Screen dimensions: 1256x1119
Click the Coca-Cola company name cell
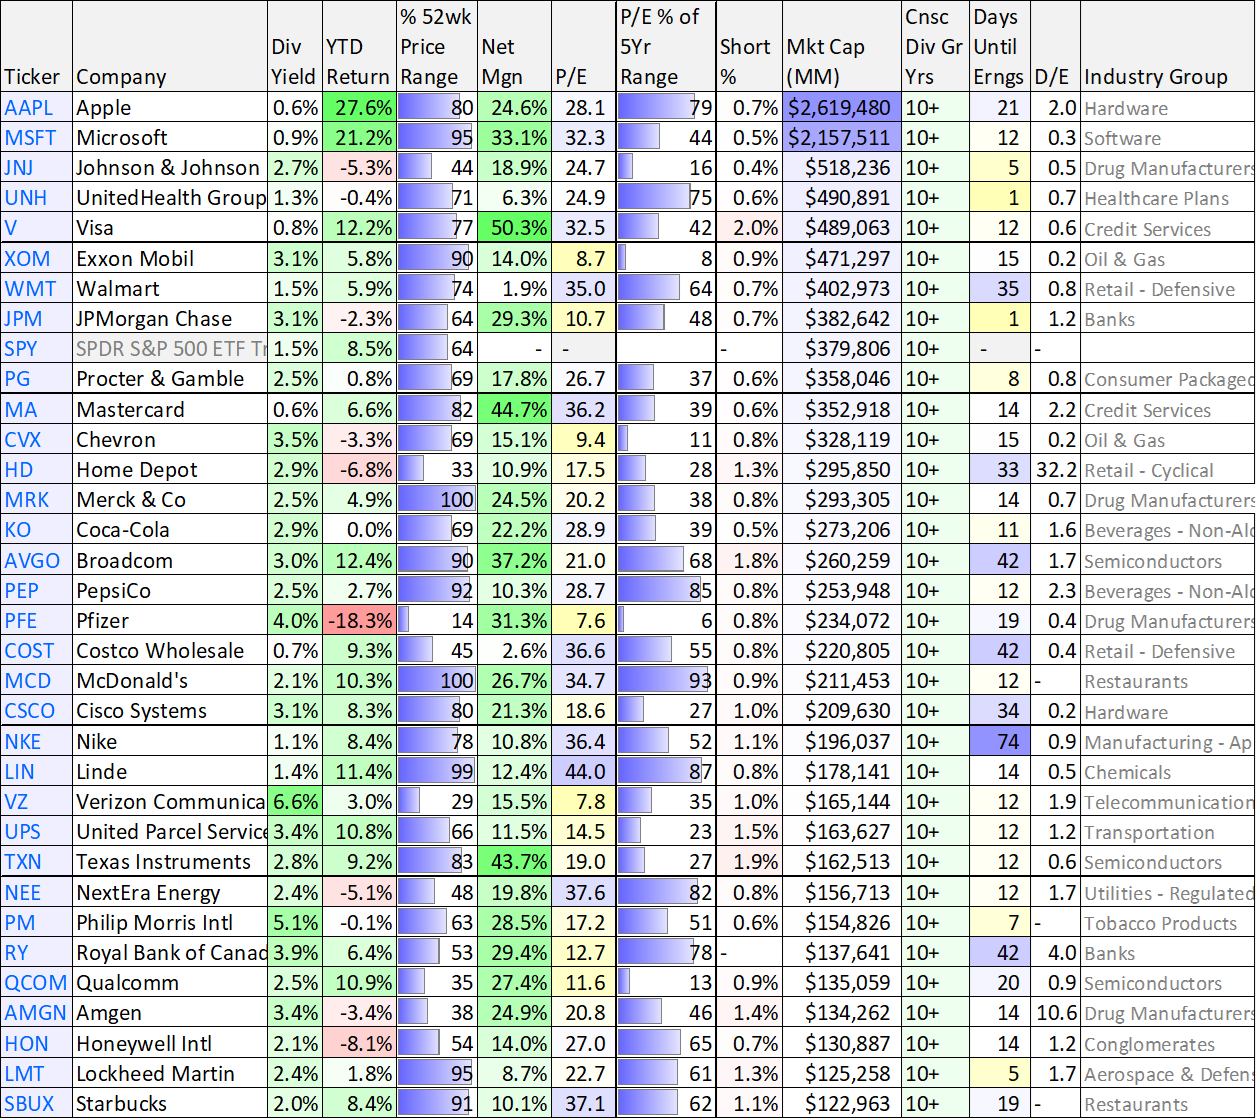pos(169,530)
